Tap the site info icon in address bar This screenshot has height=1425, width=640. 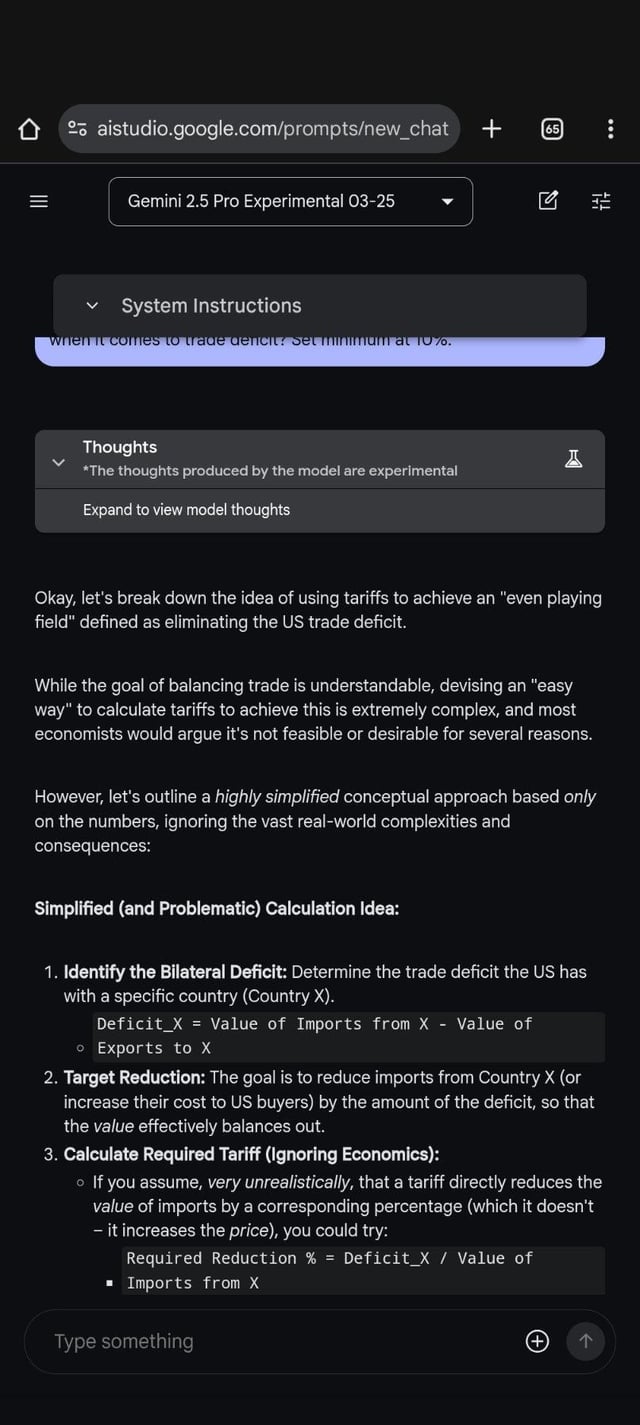point(77,129)
